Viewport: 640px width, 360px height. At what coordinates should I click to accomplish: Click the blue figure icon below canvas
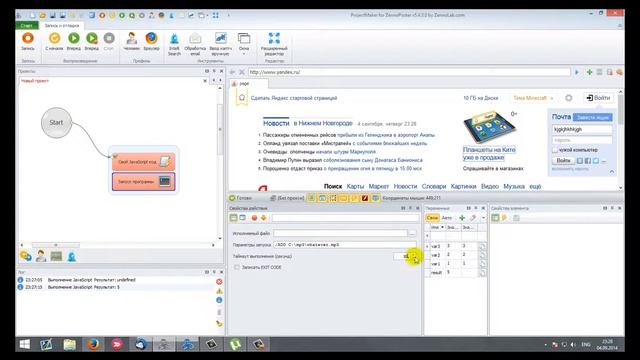point(71,256)
